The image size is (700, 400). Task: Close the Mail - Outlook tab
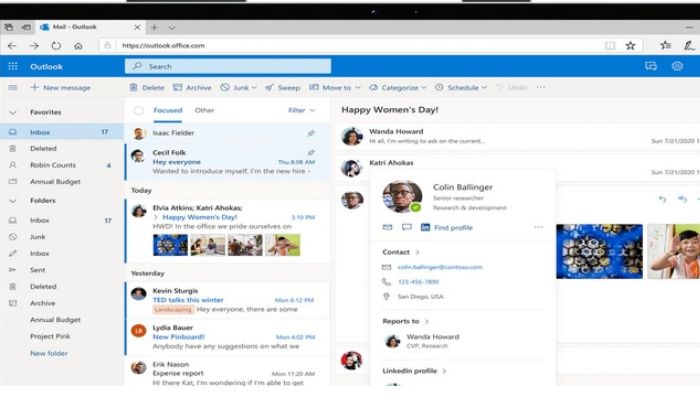pos(137,27)
